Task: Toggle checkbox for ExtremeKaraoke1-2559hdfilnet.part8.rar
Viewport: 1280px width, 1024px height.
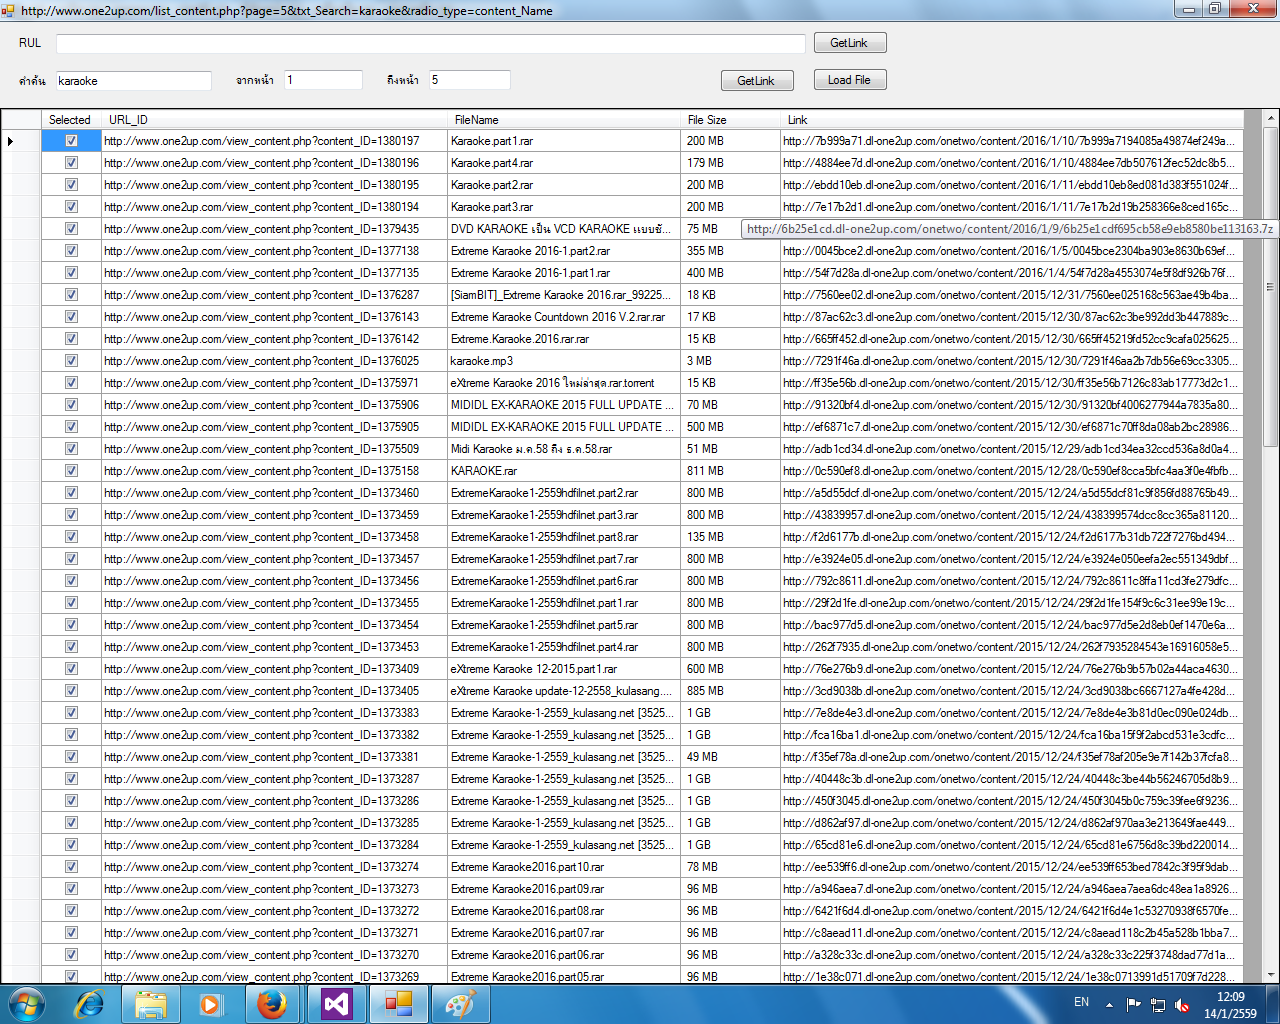Action: (x=71, y=537)
